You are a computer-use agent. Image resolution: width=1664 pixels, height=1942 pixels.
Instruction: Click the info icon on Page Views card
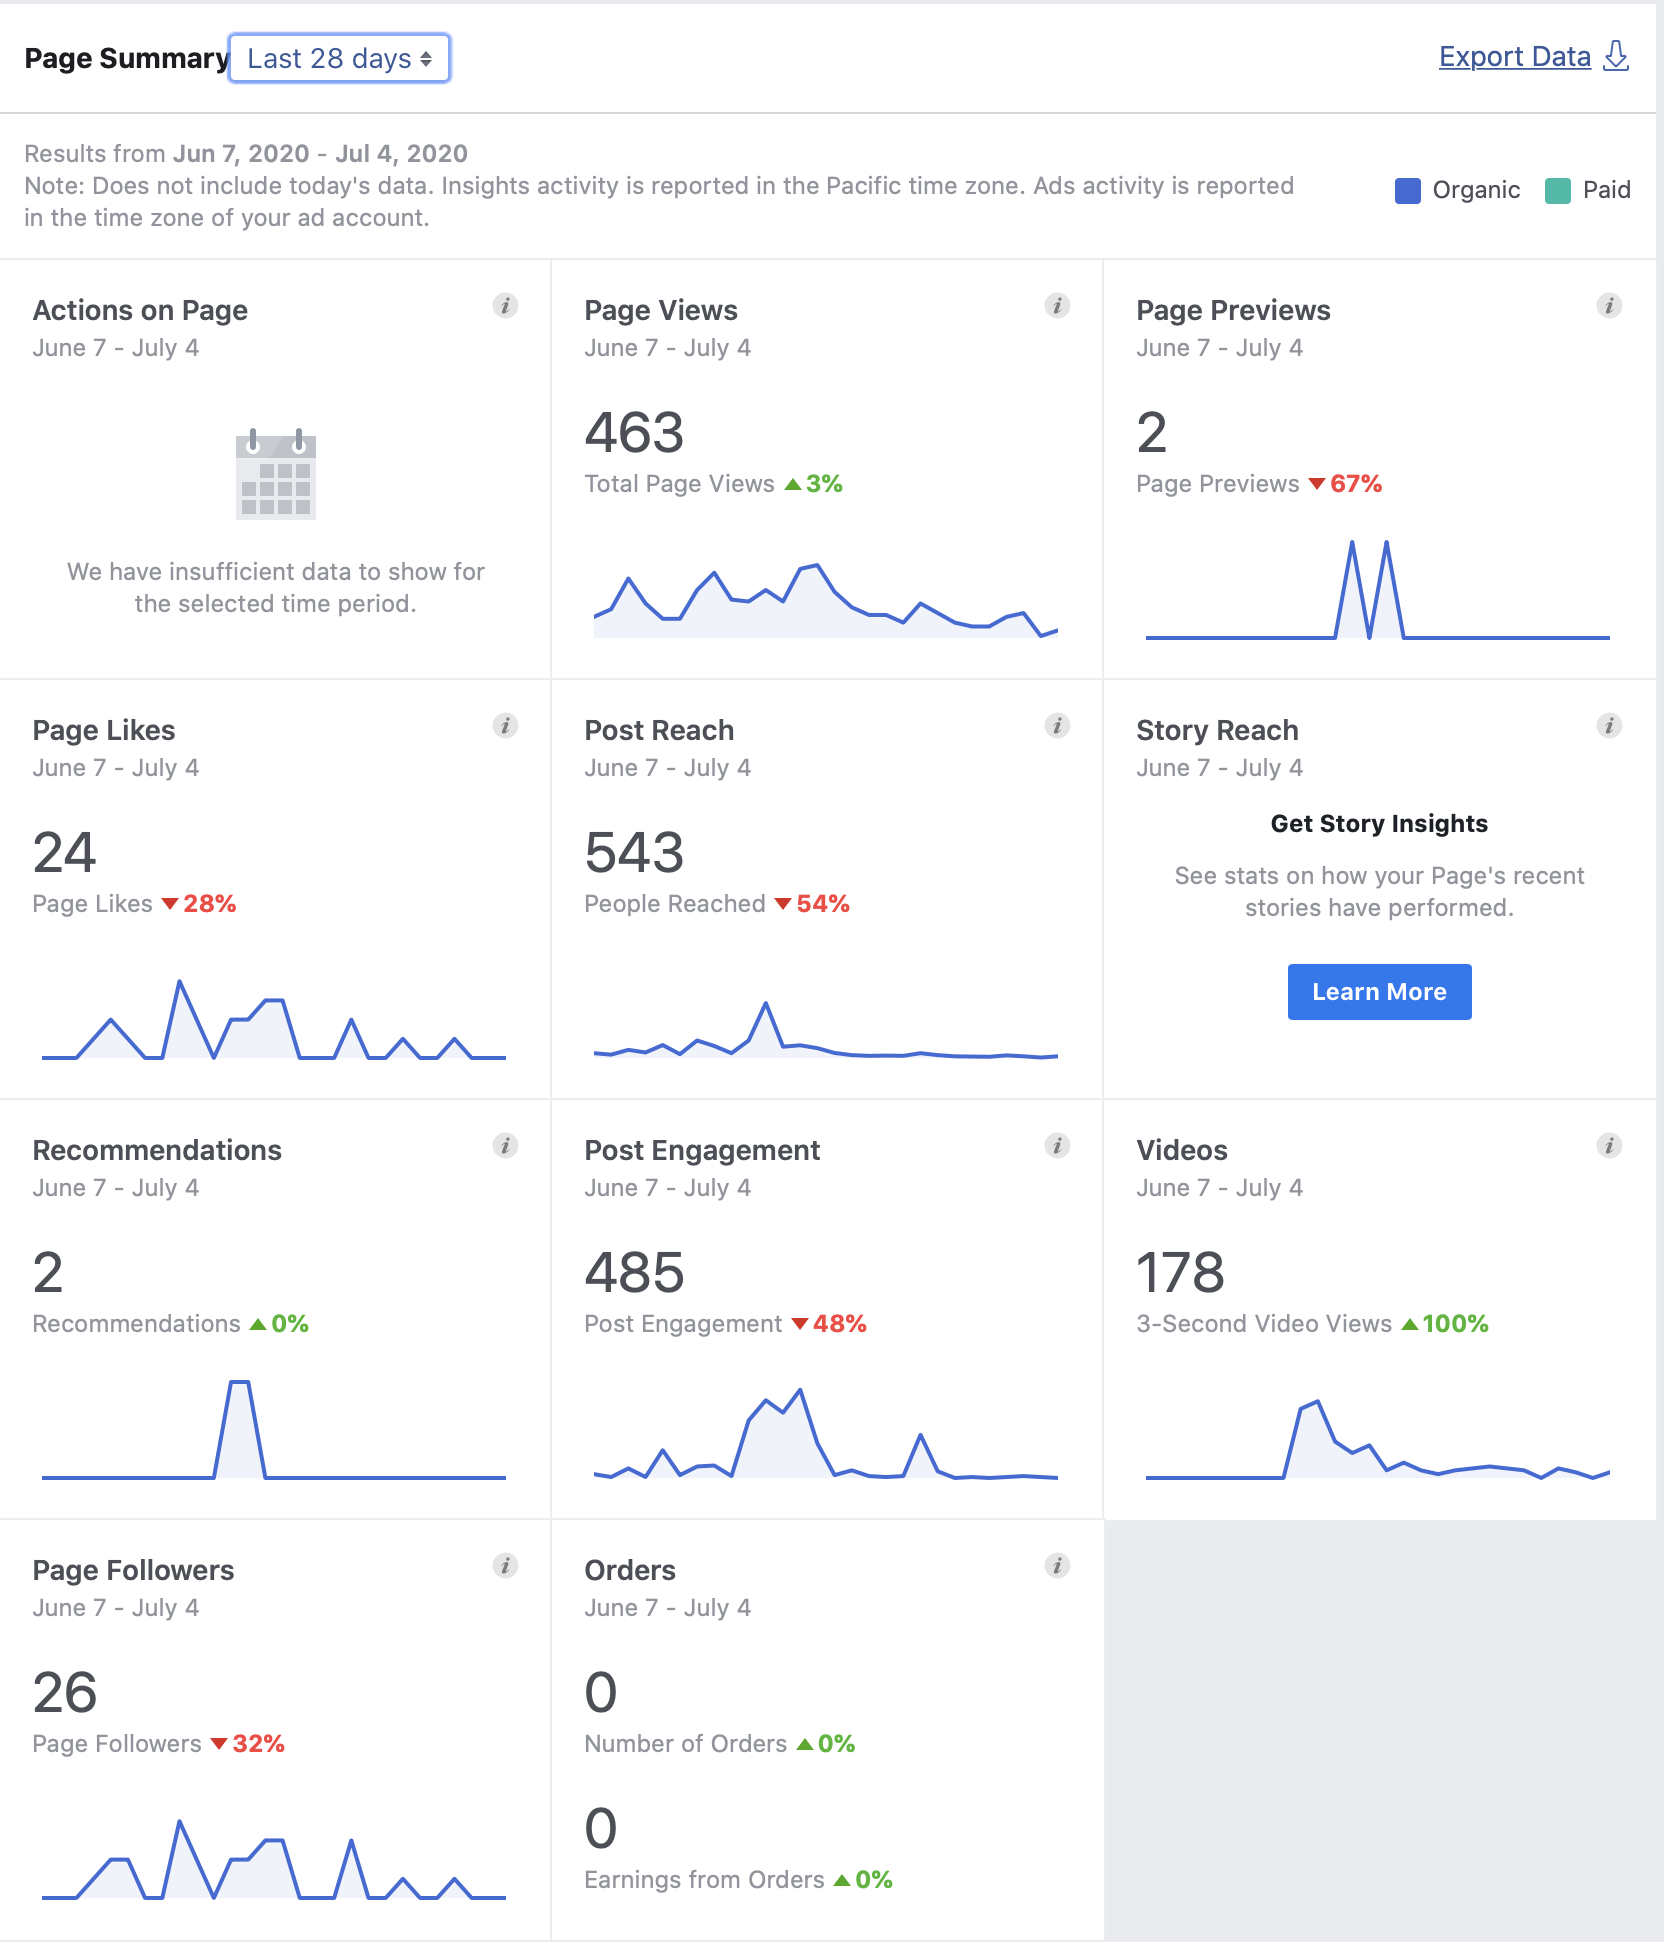point(1057,306)
